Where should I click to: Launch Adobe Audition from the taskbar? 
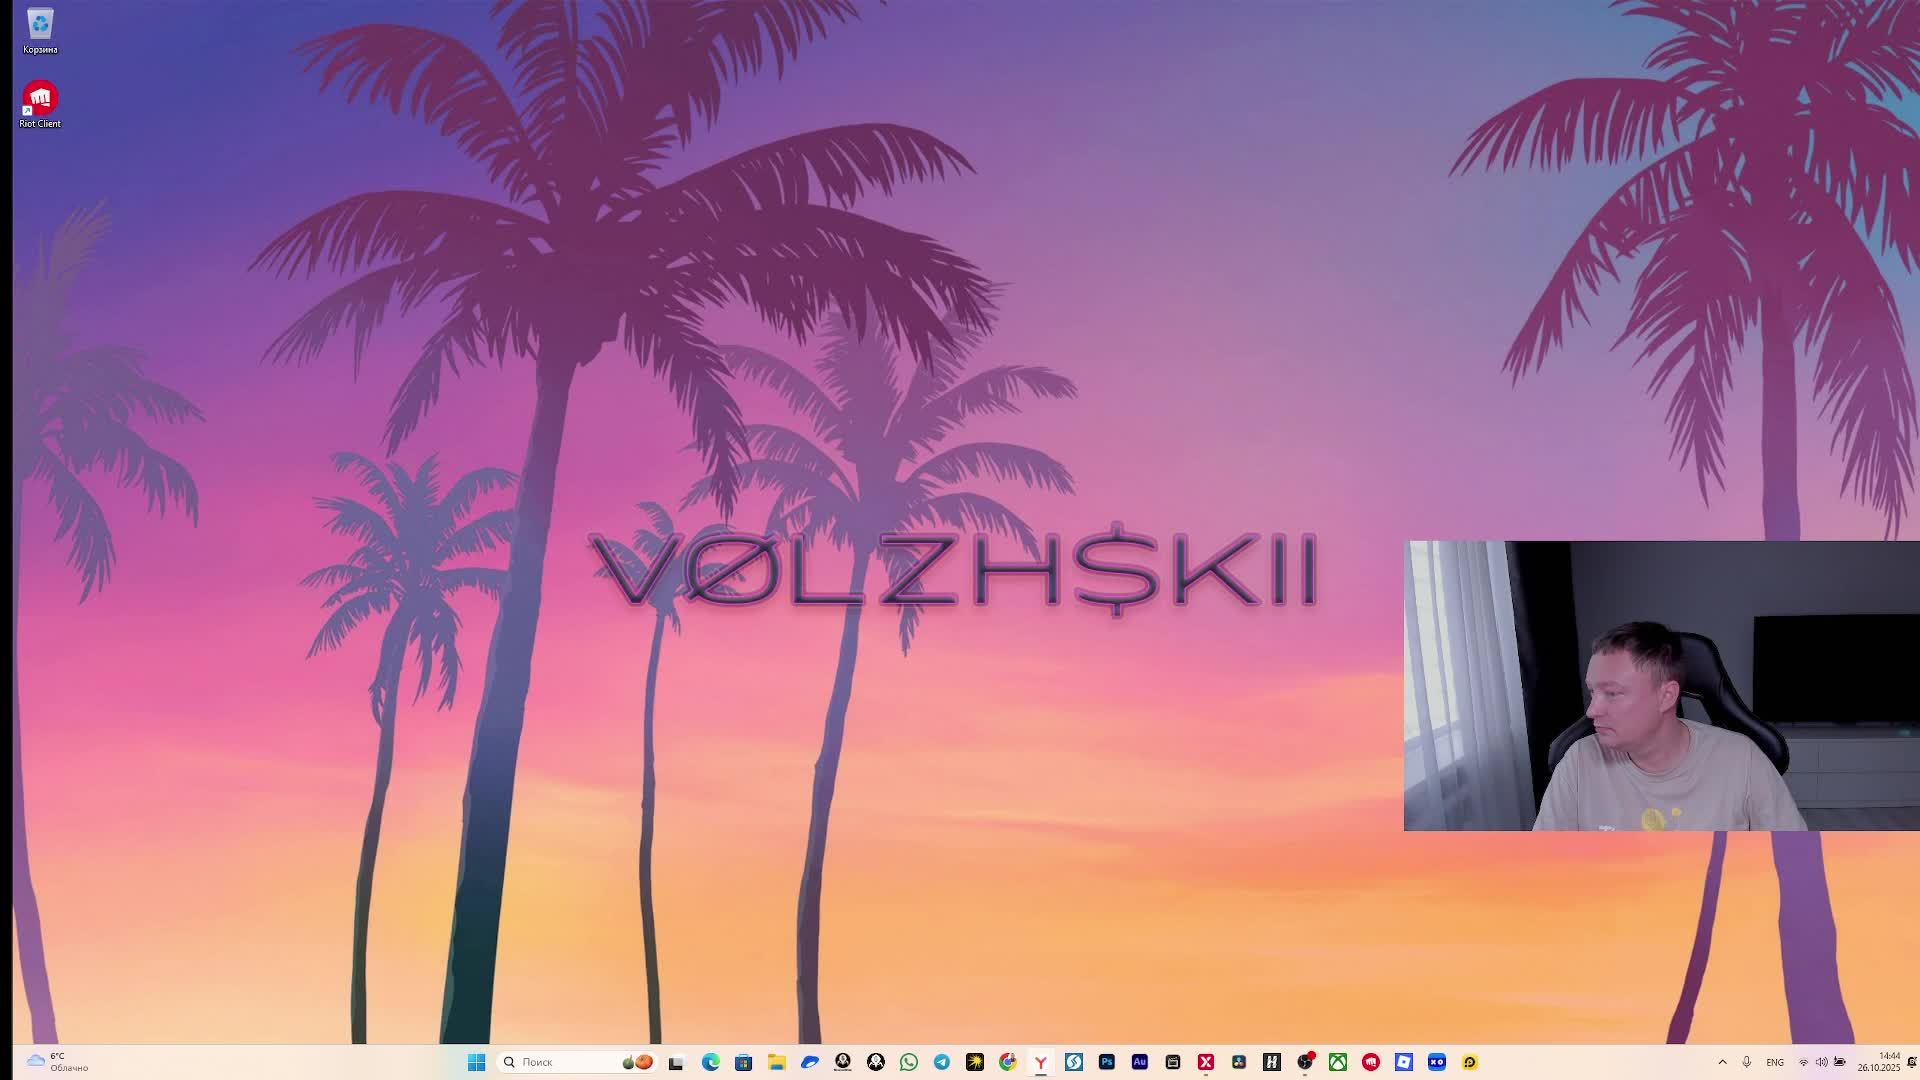(x=1140, y=1062)
